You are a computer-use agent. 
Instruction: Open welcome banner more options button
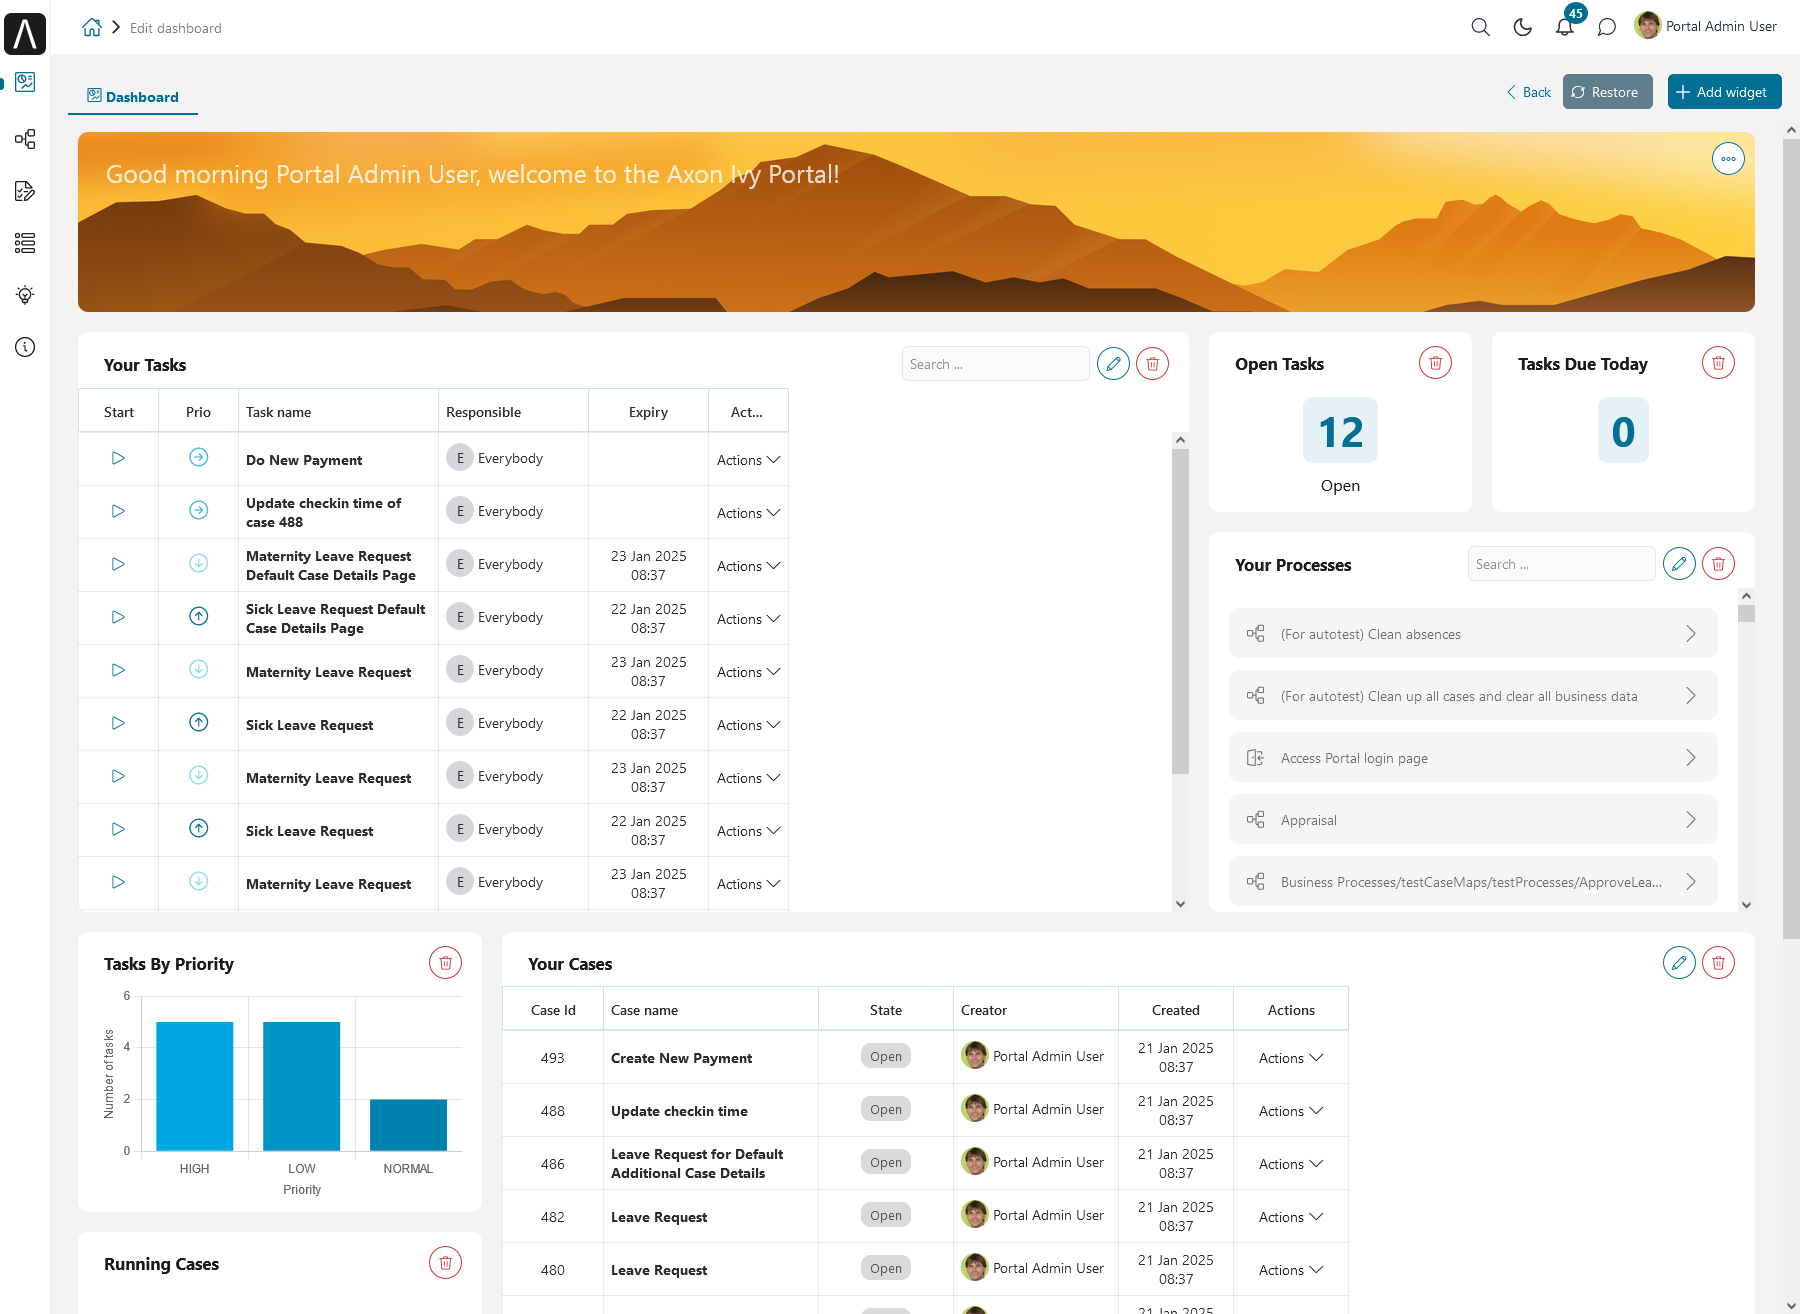pyautogui.click(x=1728, y=159)
